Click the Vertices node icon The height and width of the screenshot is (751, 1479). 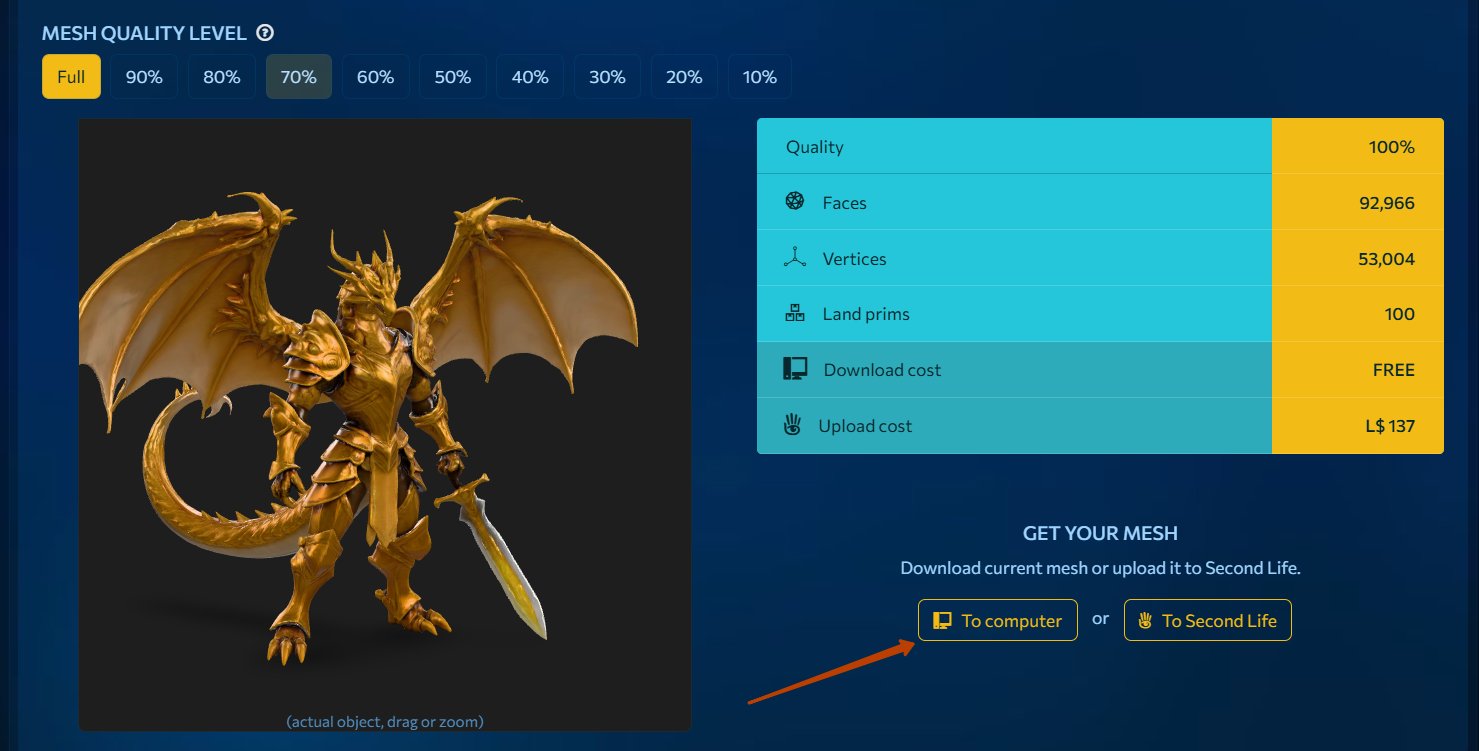794,258
